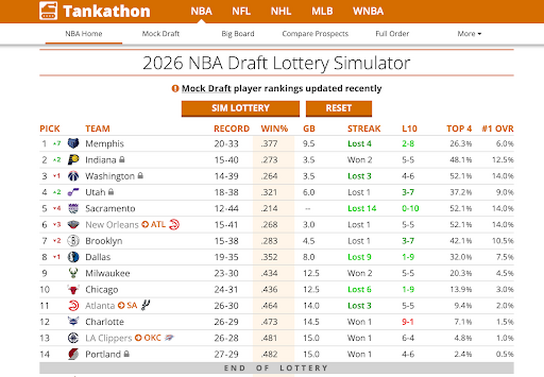
Task: Click Charlotte's 9-1 last-ten record
Action: (x=408, y=322)
